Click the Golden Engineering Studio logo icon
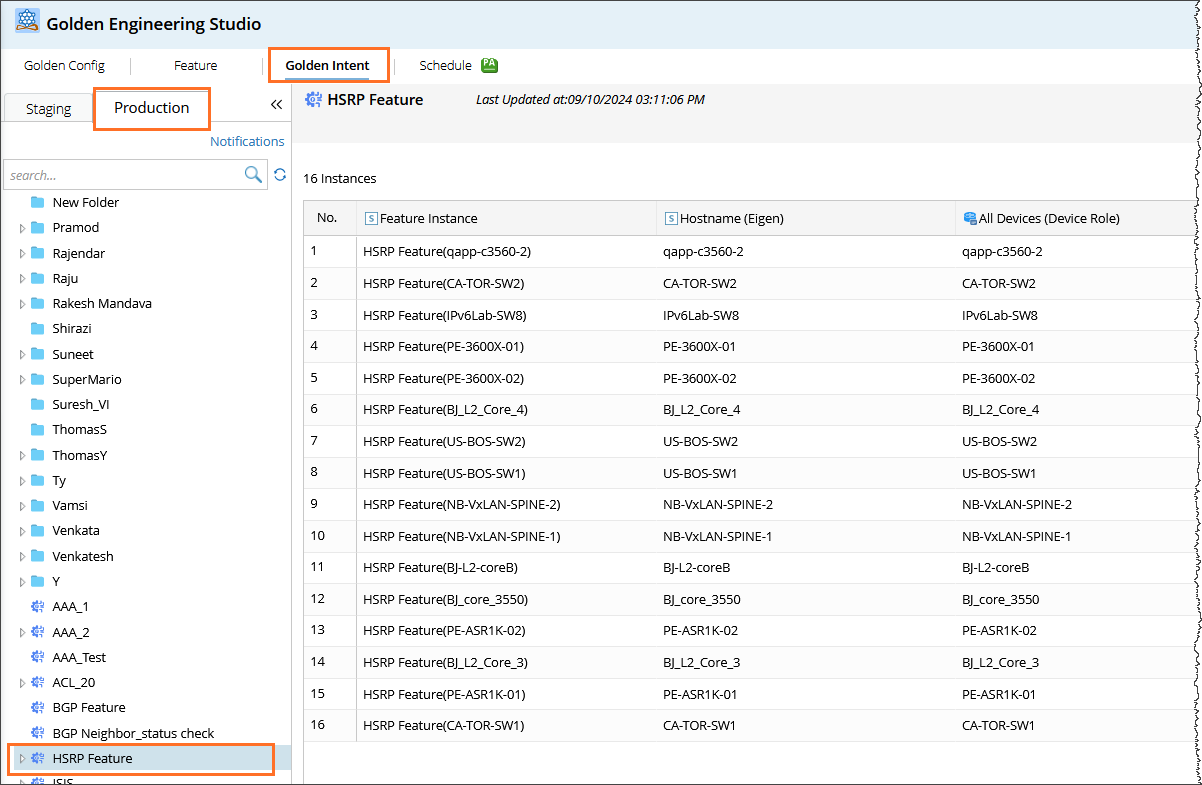This screenshot has height=785, width=1202. (27, 22)
